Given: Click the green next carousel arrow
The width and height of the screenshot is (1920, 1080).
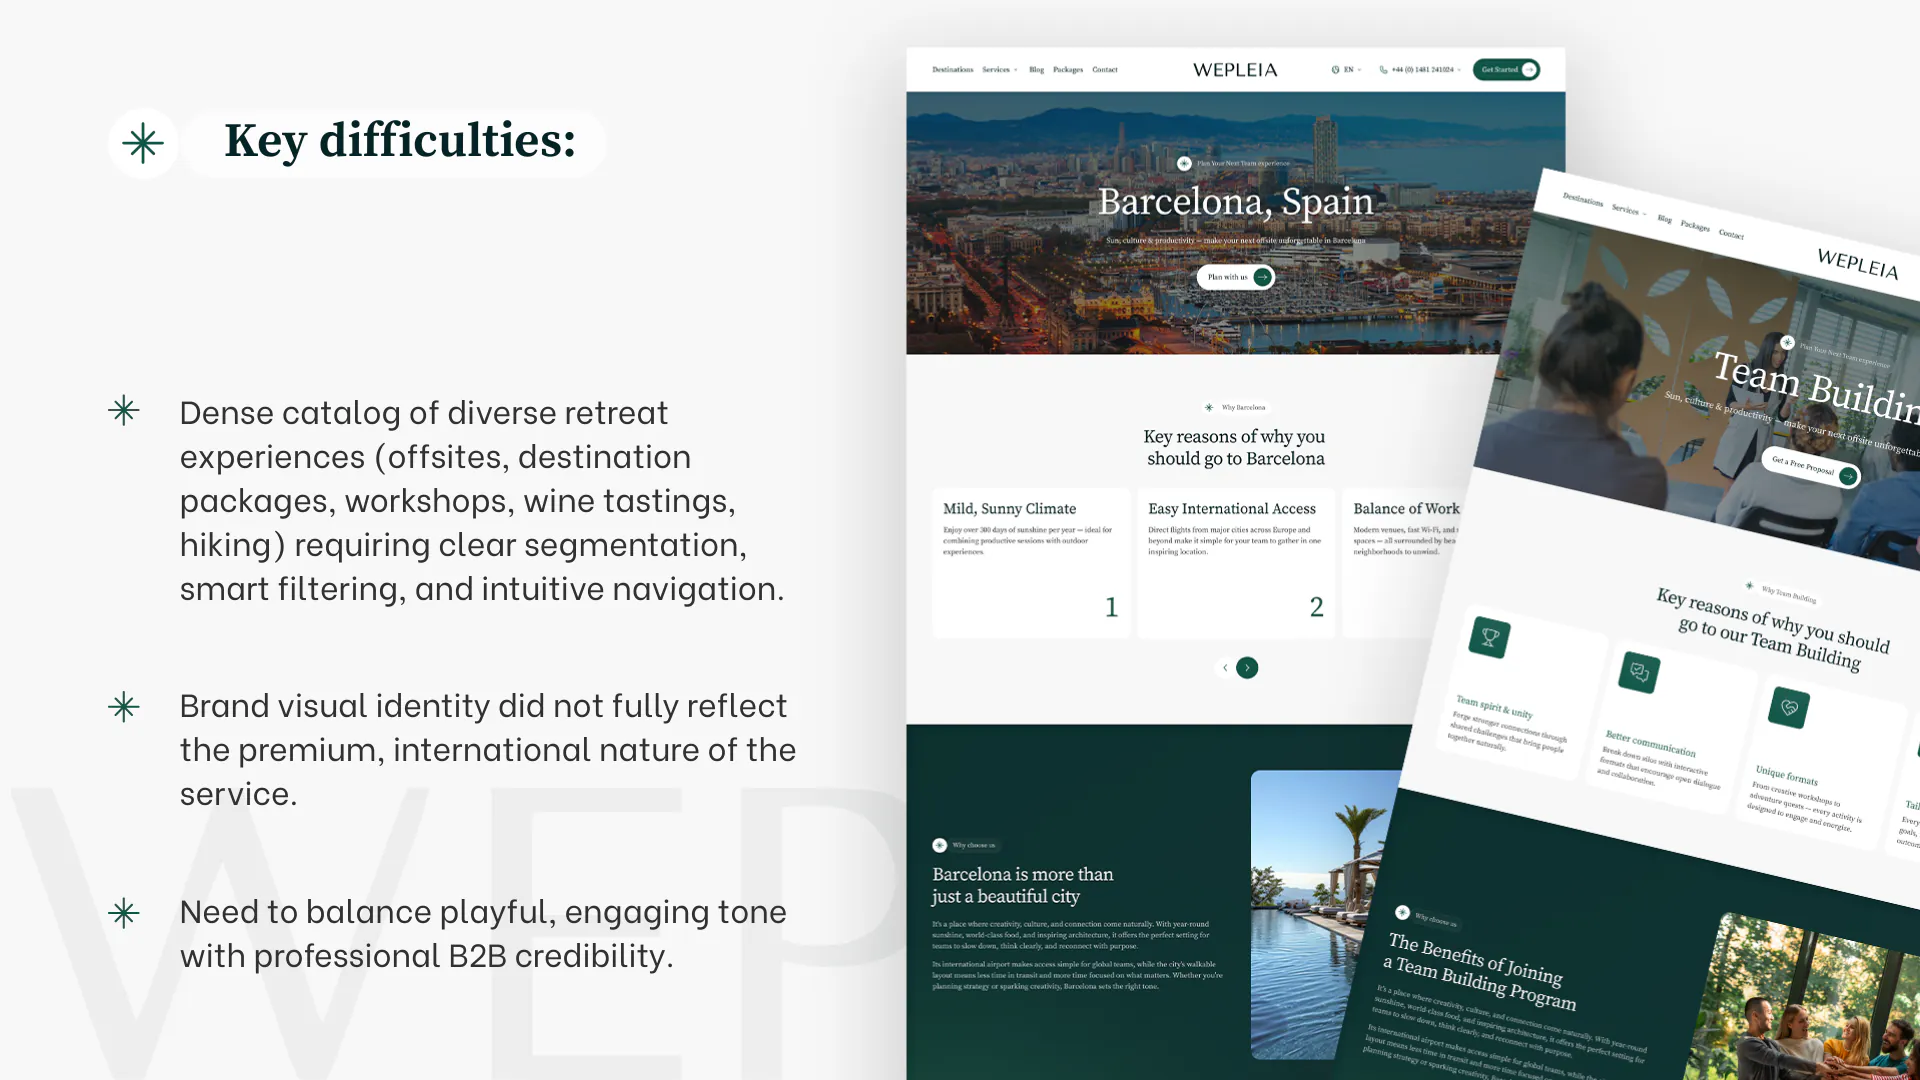Looking at the screenshot, I should 1247,668.
